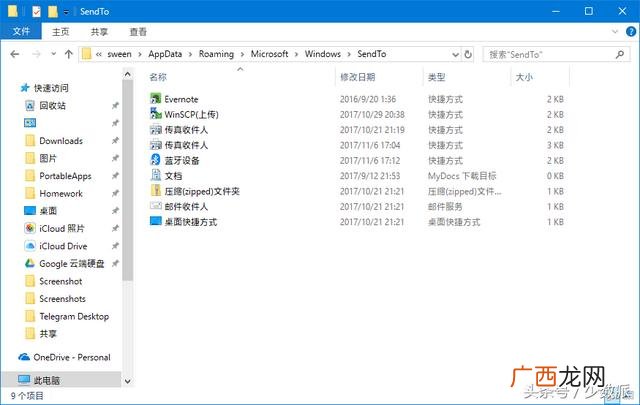
Task: Click the sidebar scrollbar up arrow
Action: [x=127, y=74]
